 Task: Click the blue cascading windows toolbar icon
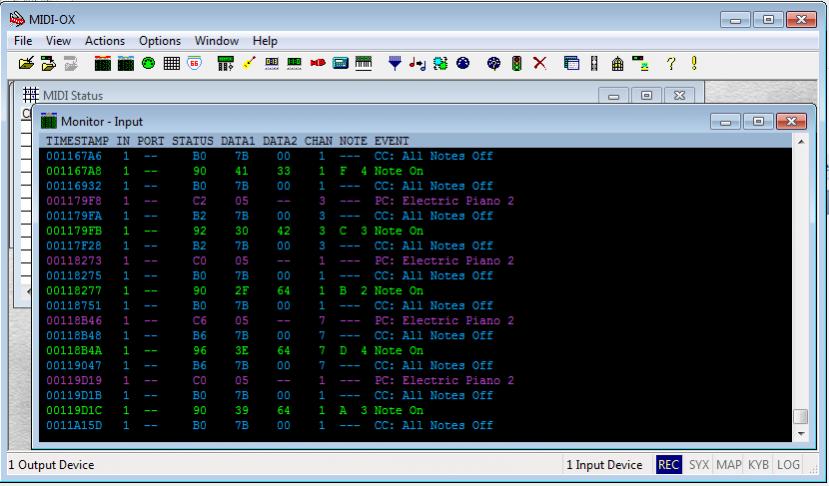572,63
